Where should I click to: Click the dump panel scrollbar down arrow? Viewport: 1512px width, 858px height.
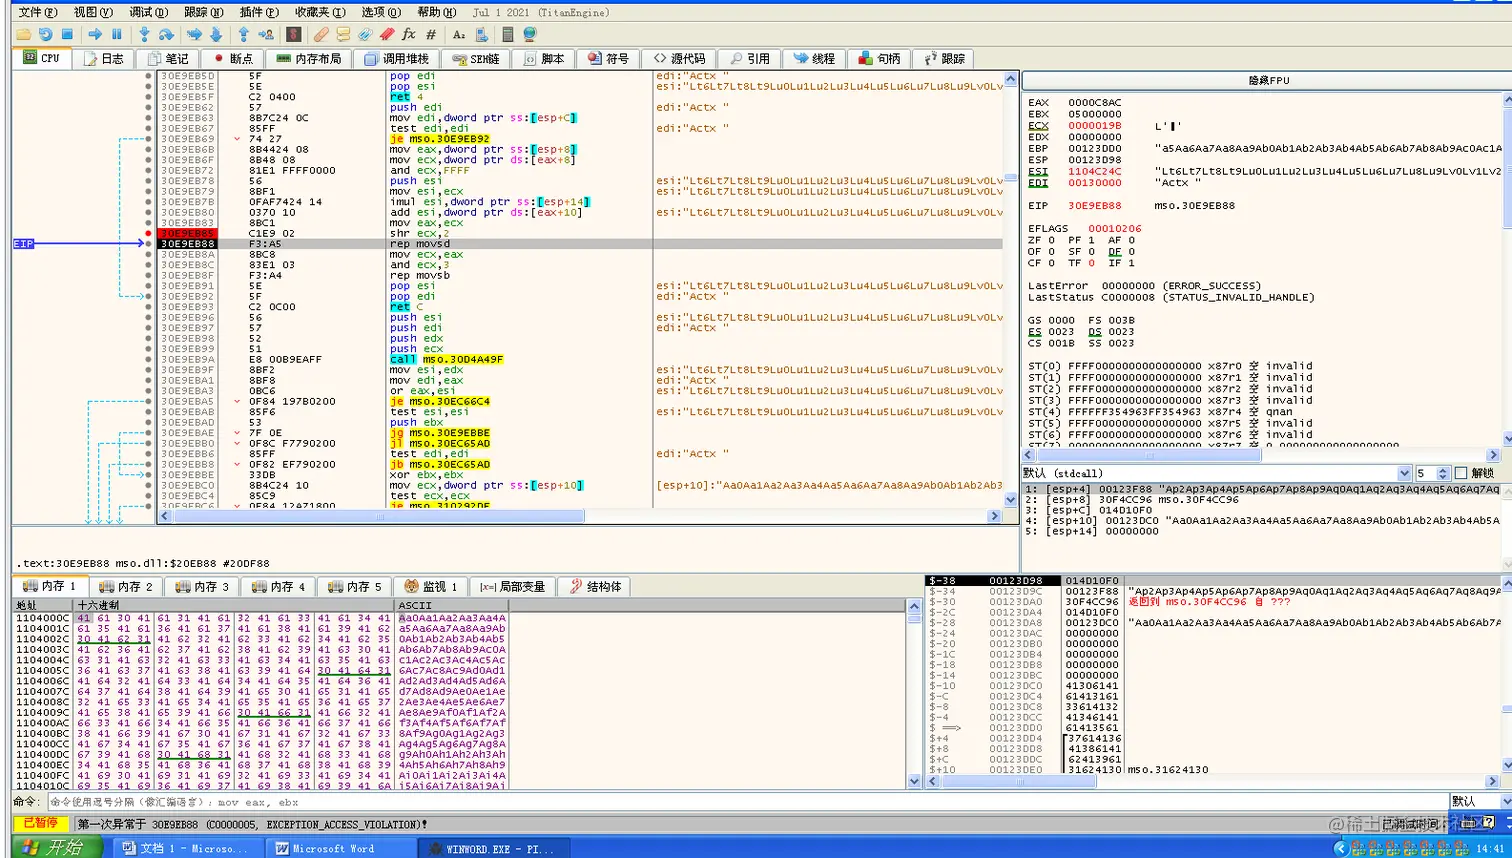click(x=913, y=781)
